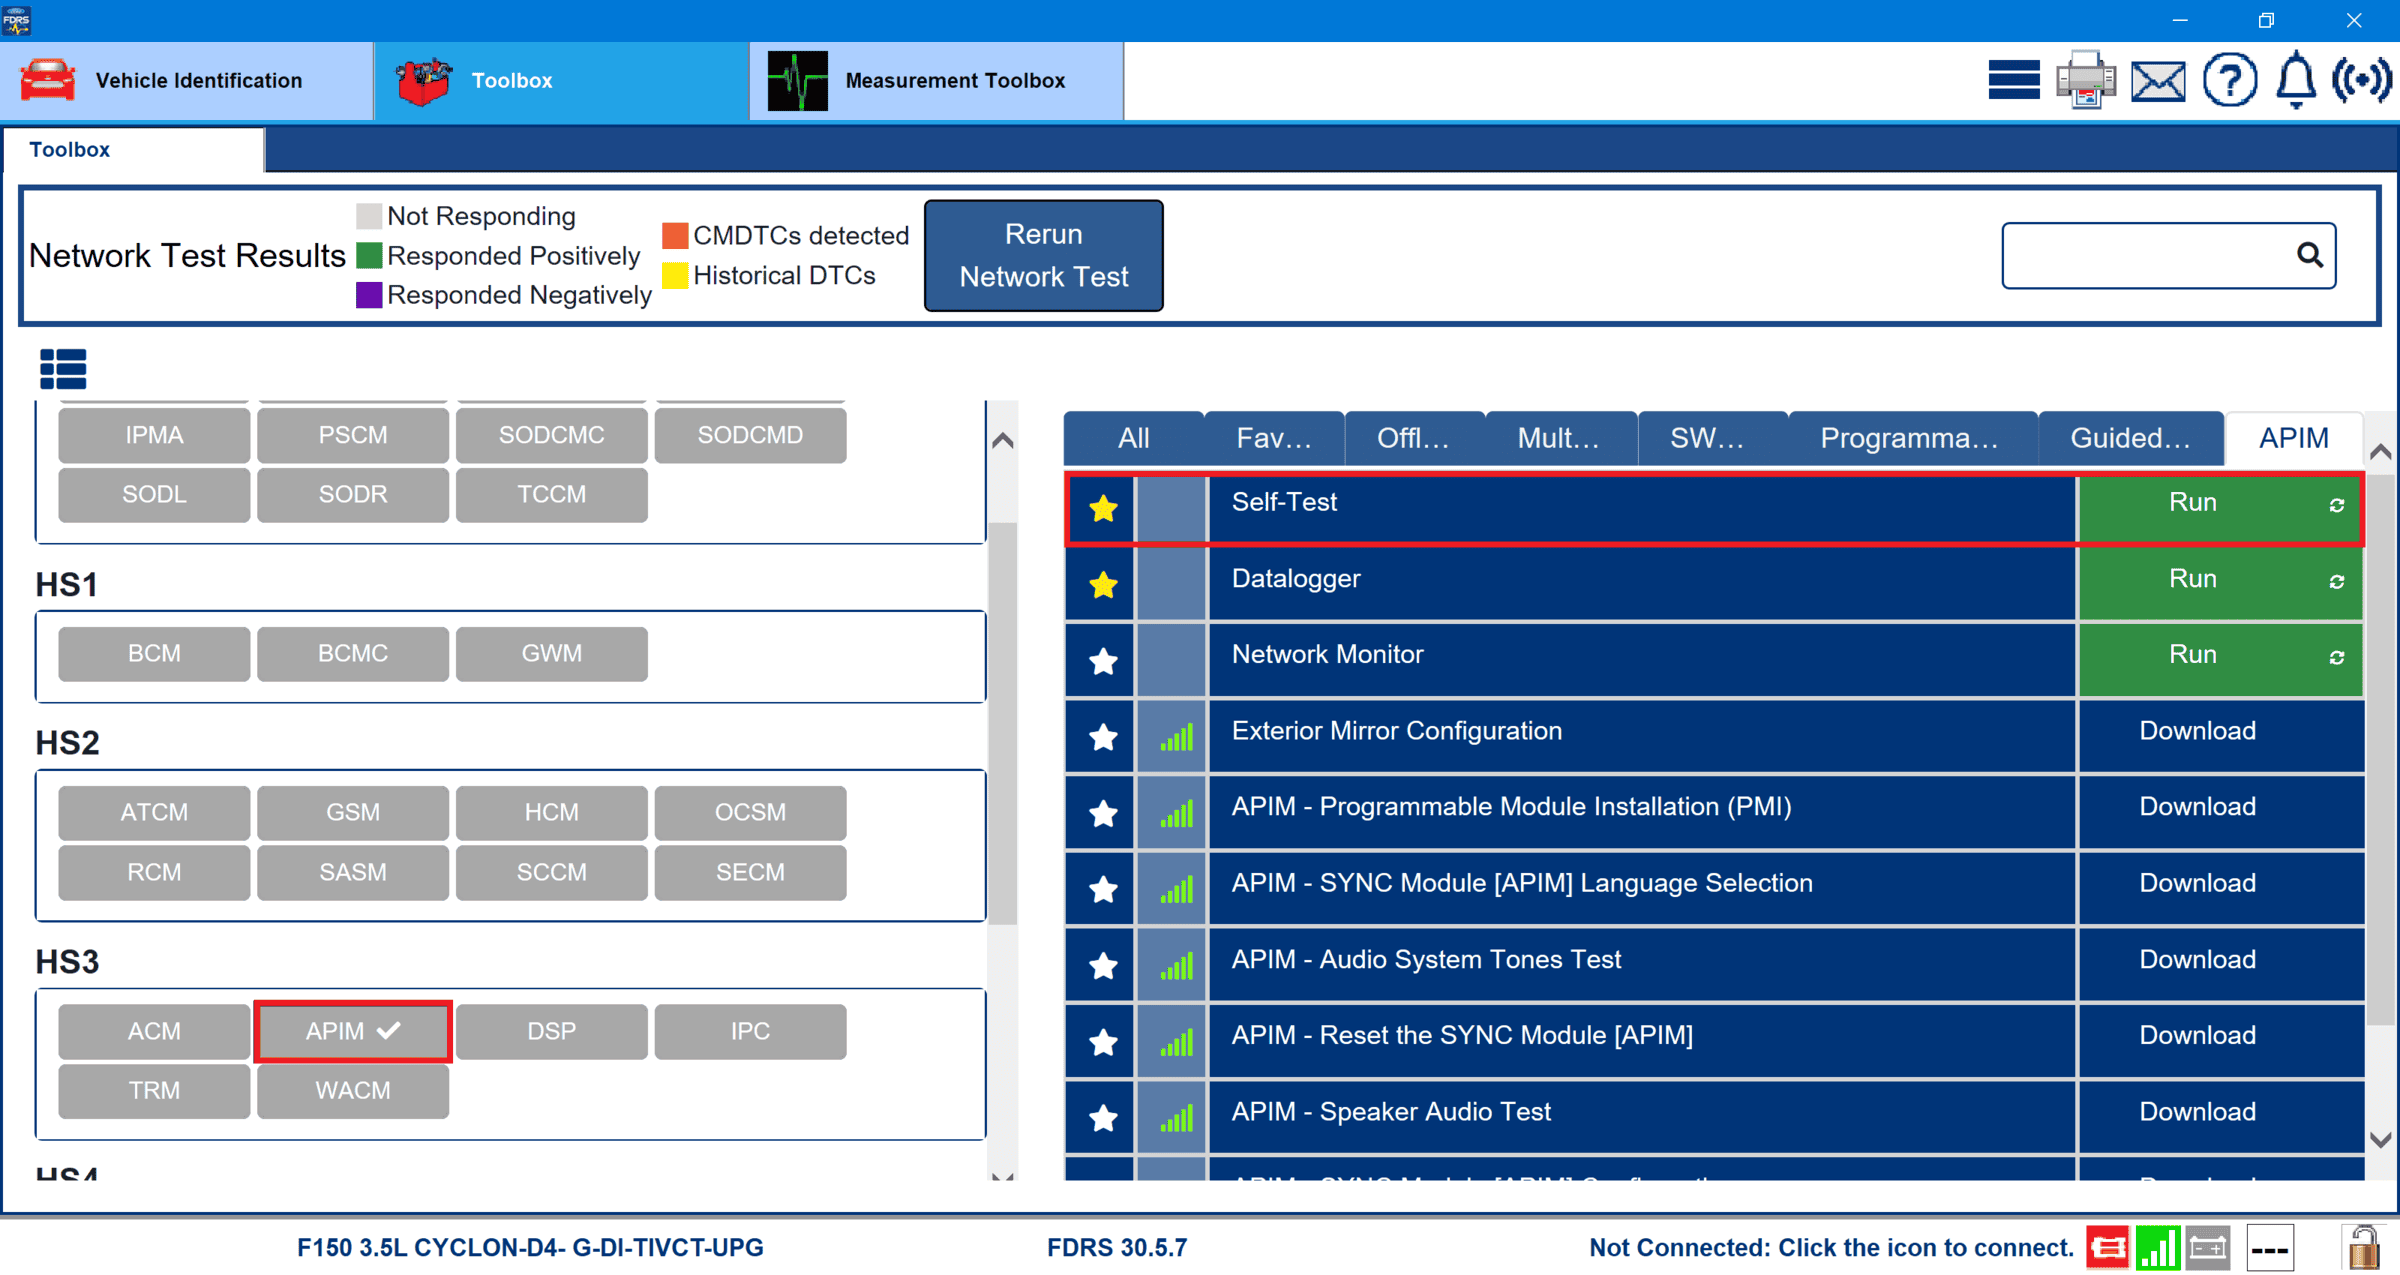Image resolution: width=2400 pixels, height=1275 pixels.
Task: Switch to the Favorites tab
Action: tap(1274, 438)
